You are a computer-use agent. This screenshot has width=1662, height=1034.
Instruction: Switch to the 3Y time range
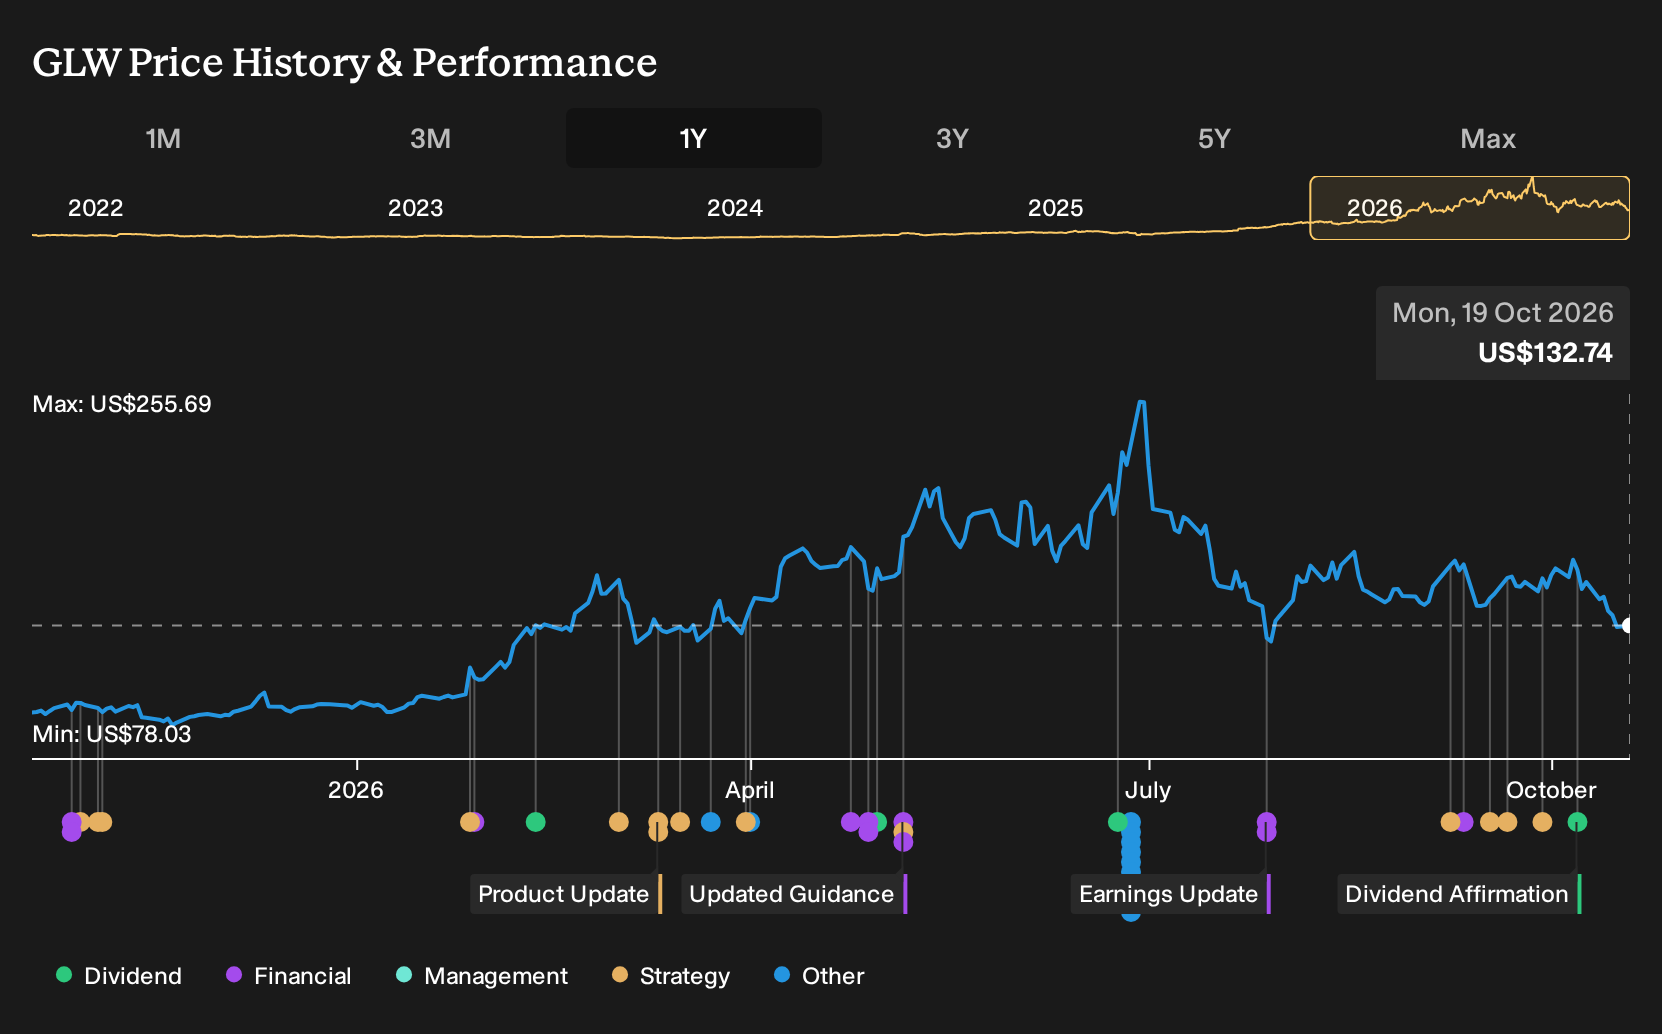[x=952, y=138]
